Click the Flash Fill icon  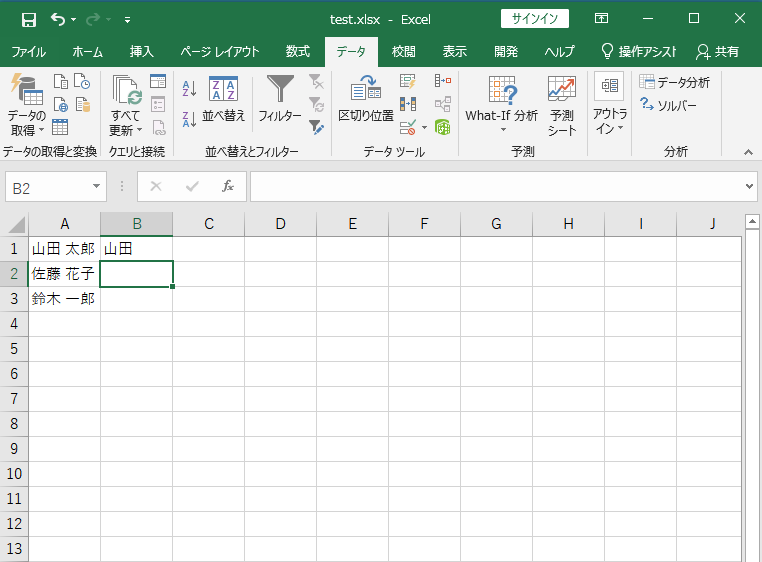tap(408, 81)
